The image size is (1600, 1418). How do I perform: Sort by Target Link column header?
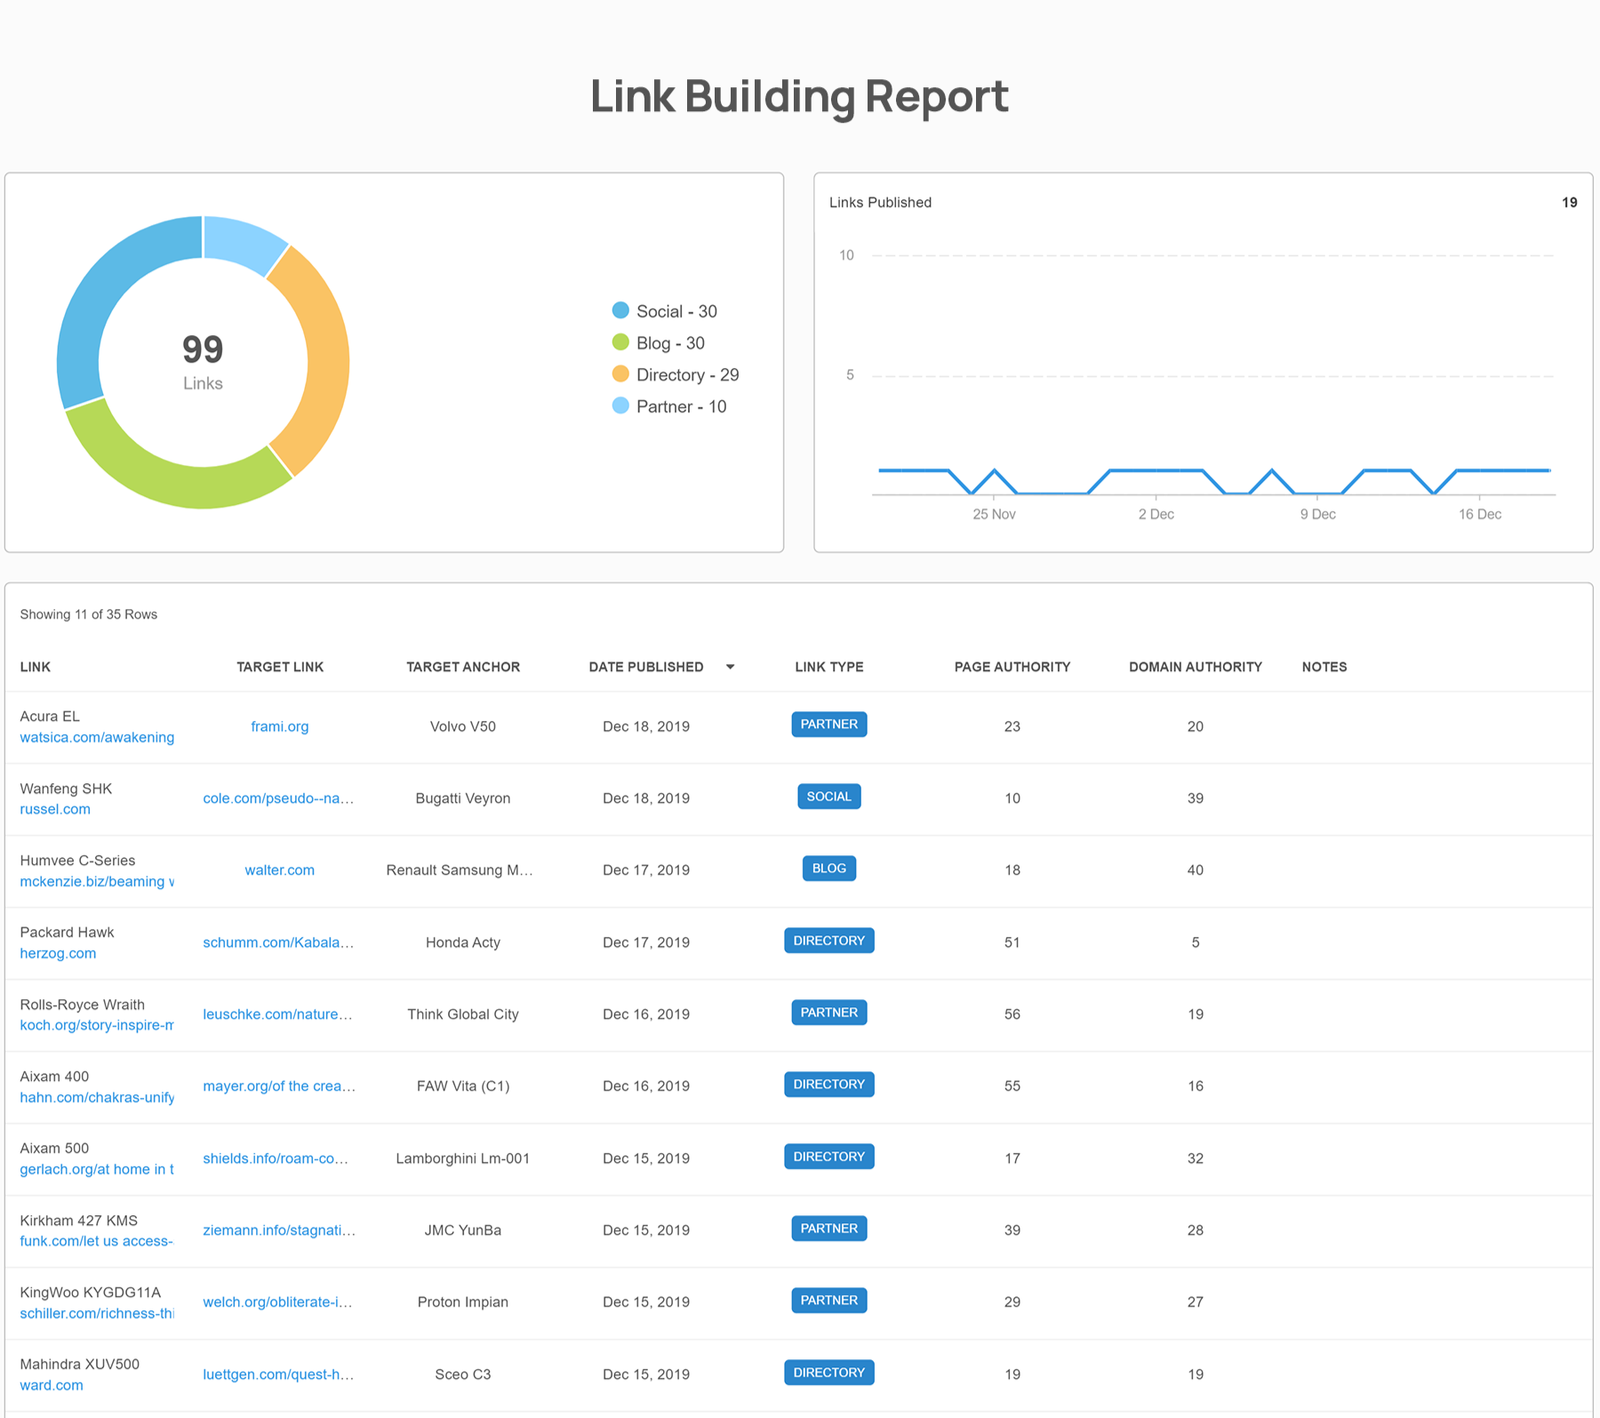[x=280, y=667]
